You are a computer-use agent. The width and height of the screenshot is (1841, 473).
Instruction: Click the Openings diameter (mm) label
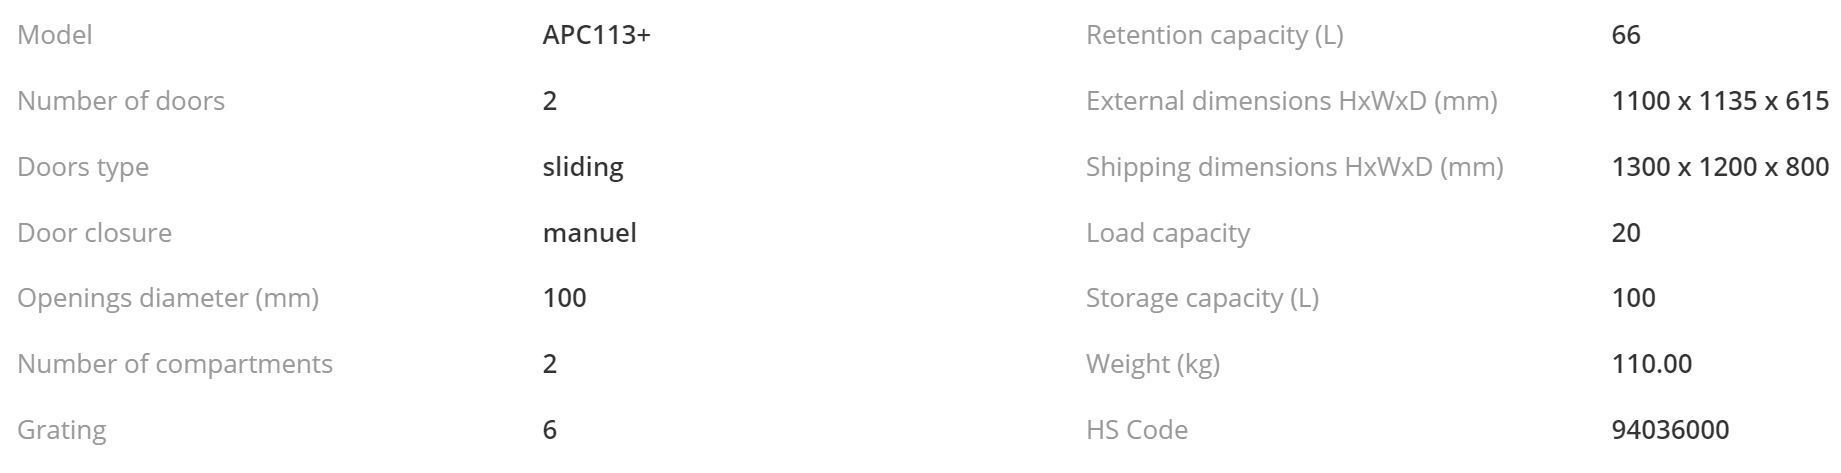tap(168, 298)
